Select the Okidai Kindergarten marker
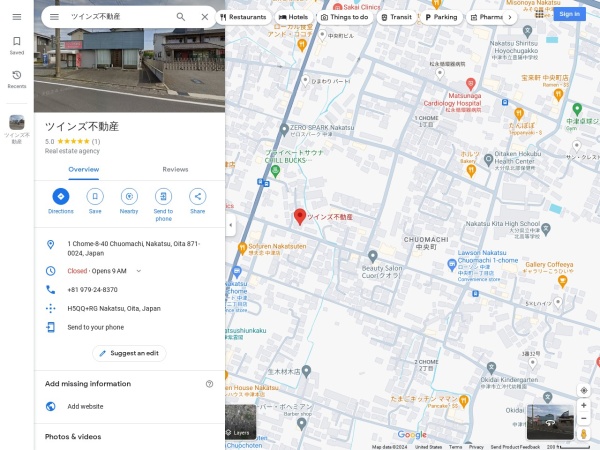 click(x=491, y=368)
